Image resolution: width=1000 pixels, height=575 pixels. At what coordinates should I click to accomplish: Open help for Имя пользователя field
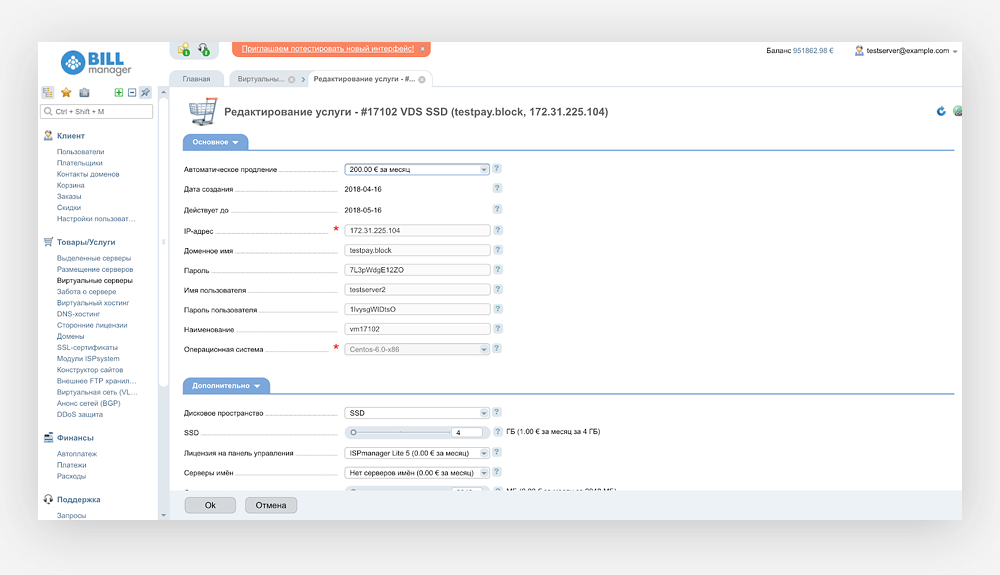pos(497,289)
